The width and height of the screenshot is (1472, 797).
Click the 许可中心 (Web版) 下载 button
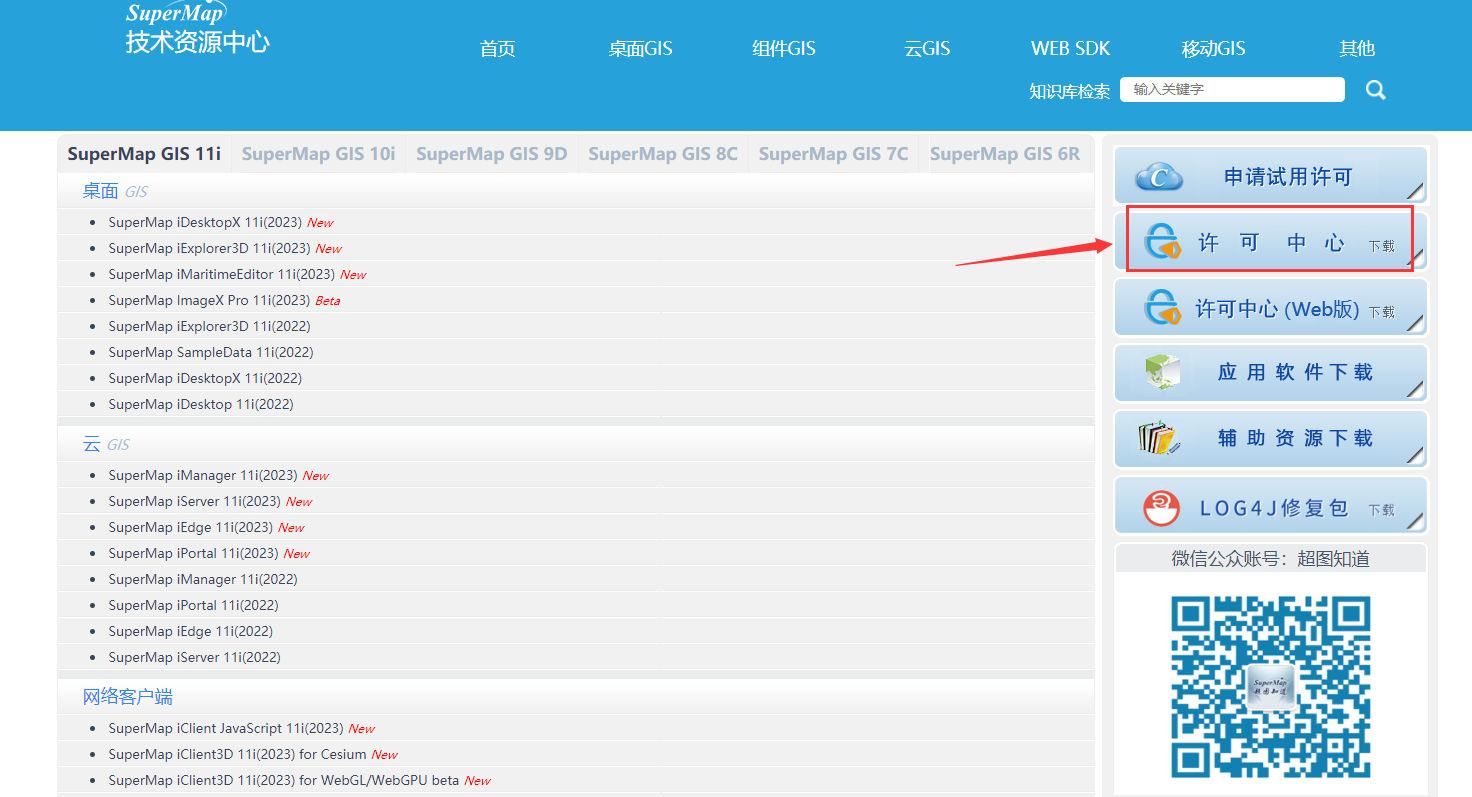coord(1271,308)
